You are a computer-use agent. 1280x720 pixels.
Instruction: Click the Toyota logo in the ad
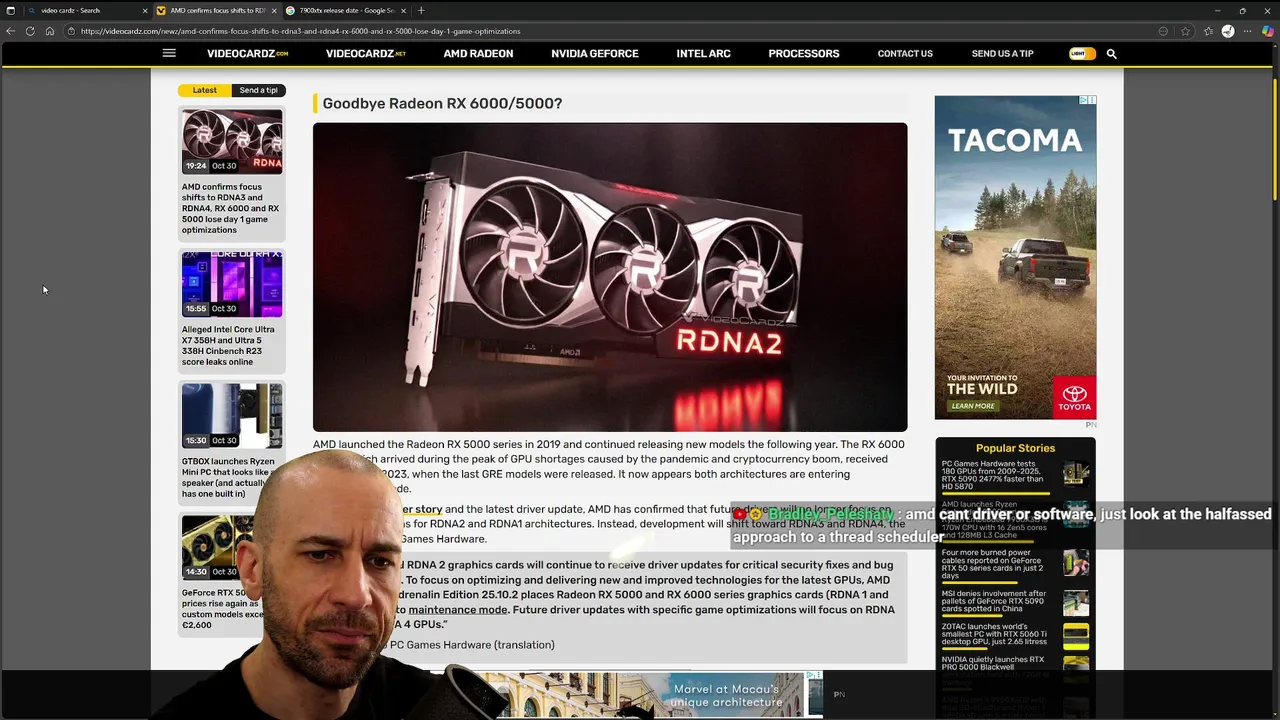[1075, 397]
